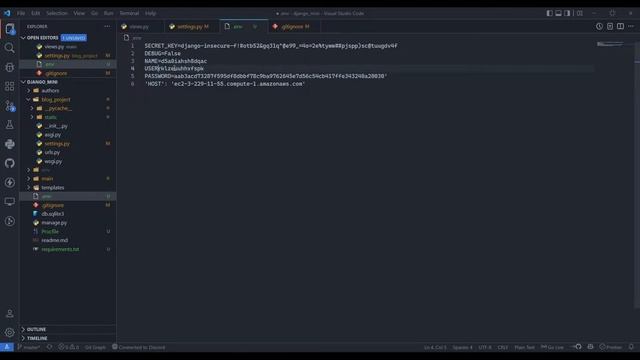Click Connected to Discord status item
The height and width of the screenshot is (360, 640).
pos(139,347)
